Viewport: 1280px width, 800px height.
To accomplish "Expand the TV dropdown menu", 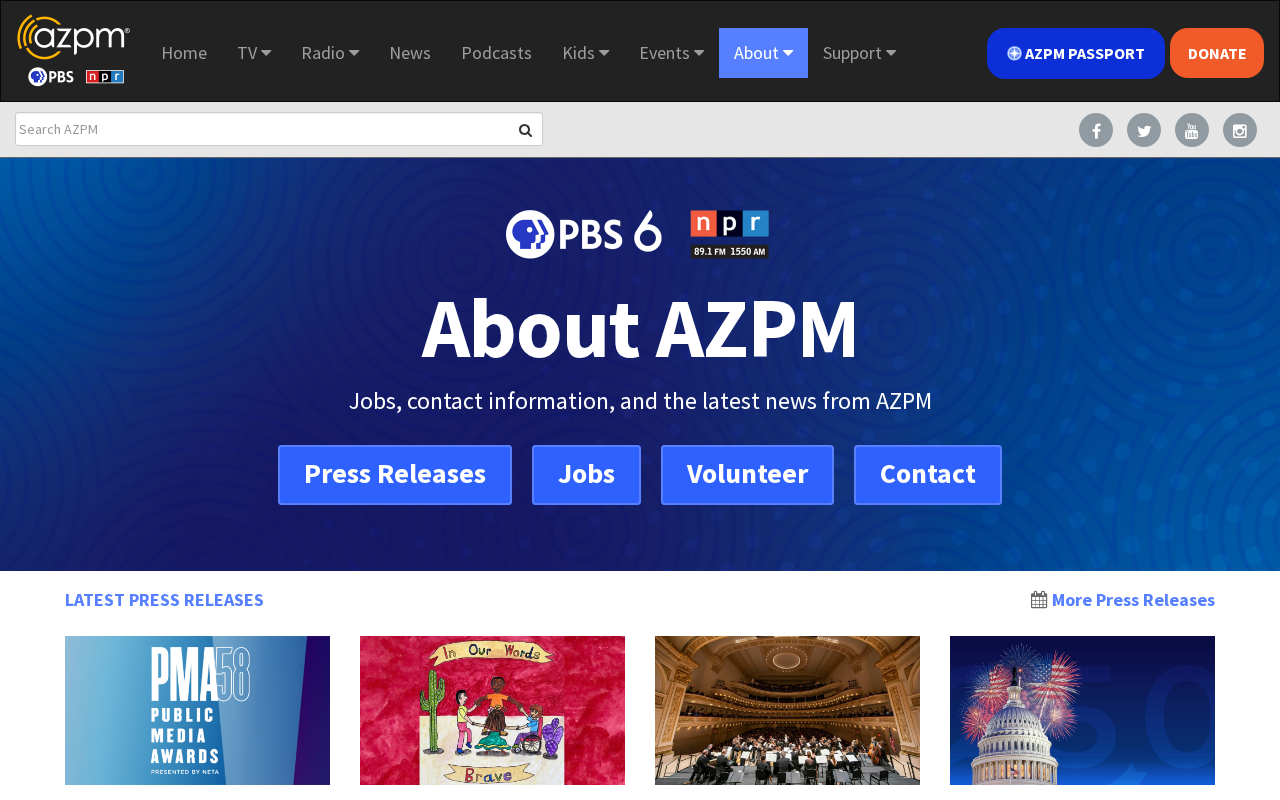I will (254, 53).
